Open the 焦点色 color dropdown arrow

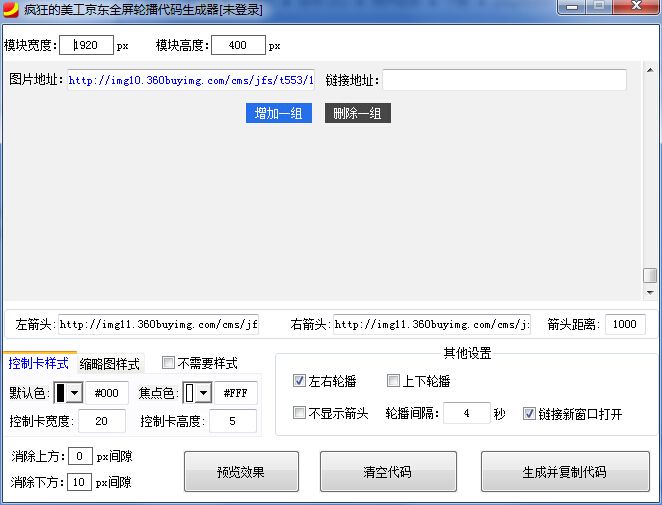(x=203, y=393)
